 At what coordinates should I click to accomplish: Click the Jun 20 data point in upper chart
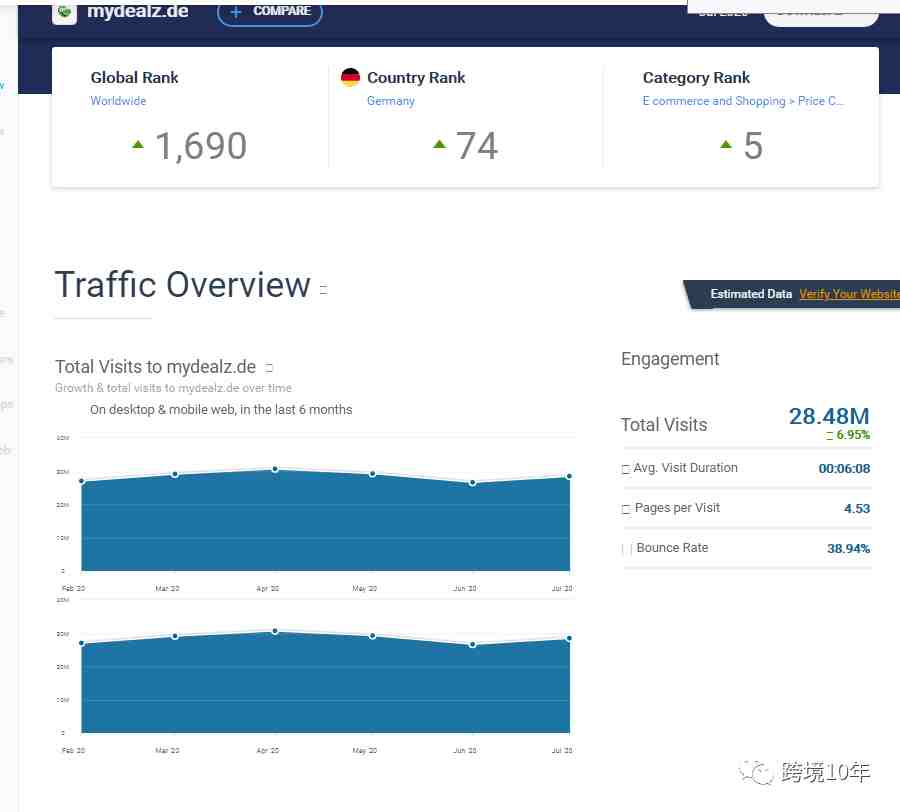[472, 483]
